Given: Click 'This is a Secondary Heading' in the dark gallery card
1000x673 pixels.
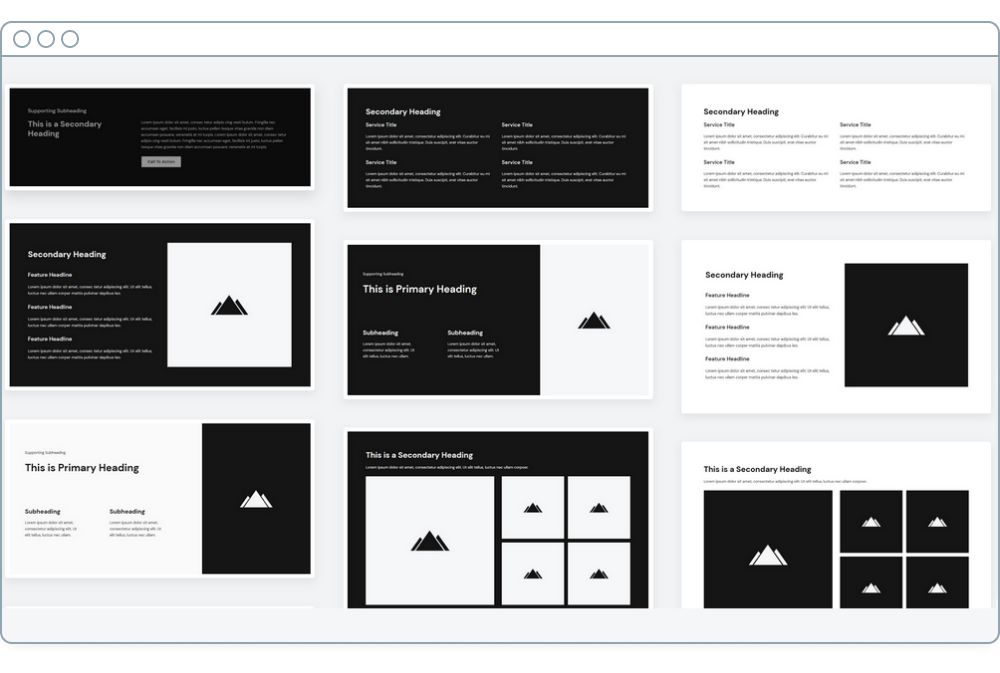Looking at the screenshot, I should 419,455.
